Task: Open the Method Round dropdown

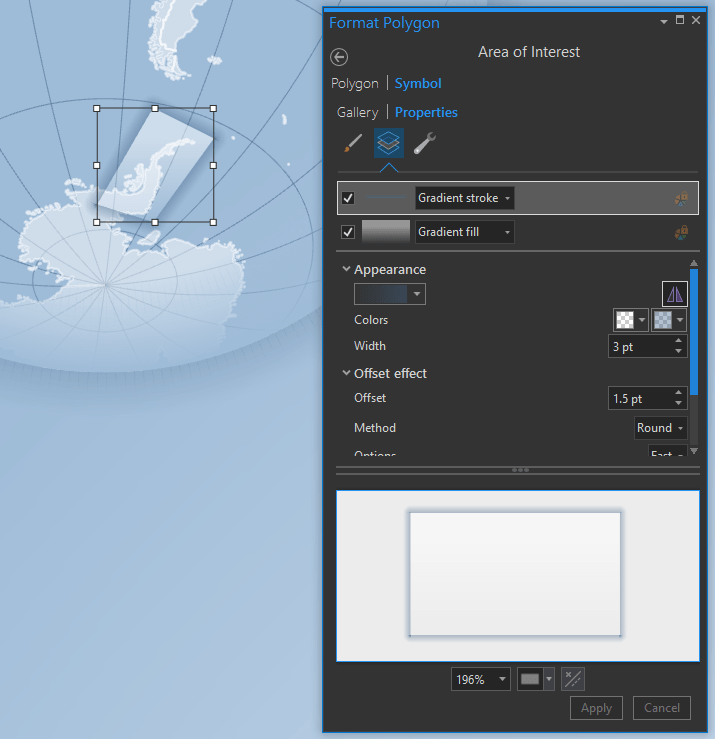Action: [660, 428]
